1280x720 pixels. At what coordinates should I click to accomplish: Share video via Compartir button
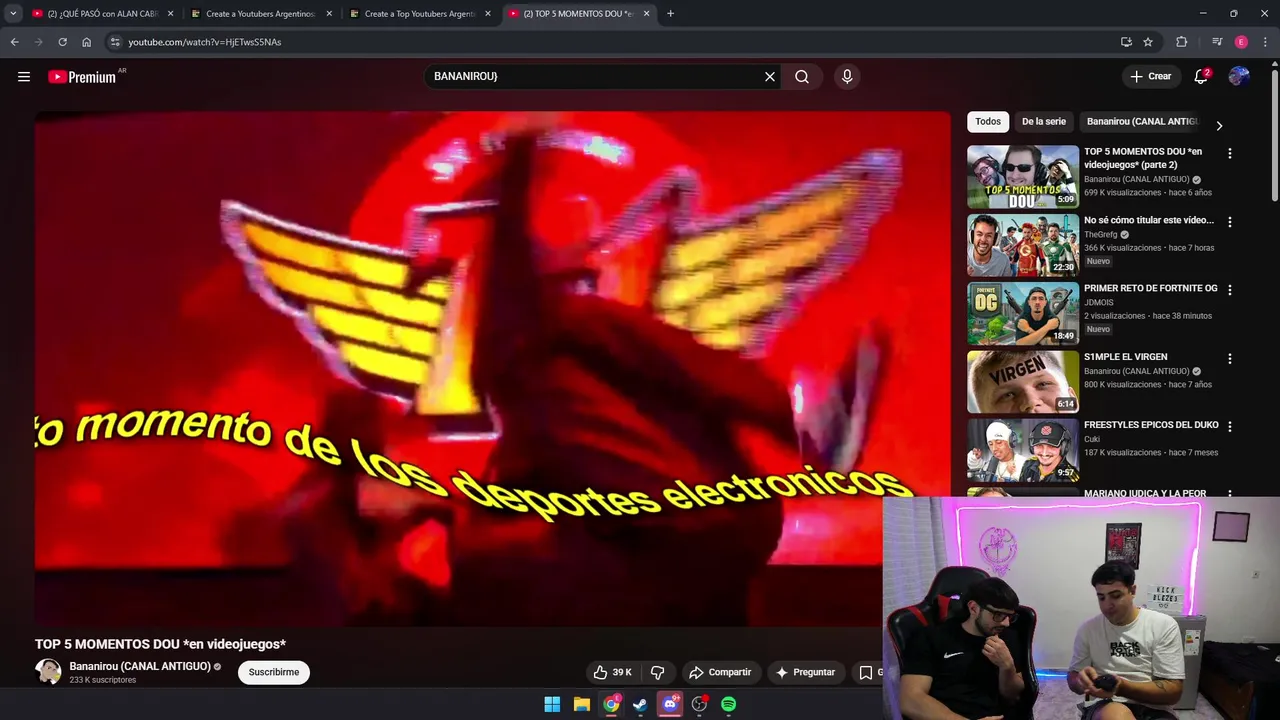720,672
